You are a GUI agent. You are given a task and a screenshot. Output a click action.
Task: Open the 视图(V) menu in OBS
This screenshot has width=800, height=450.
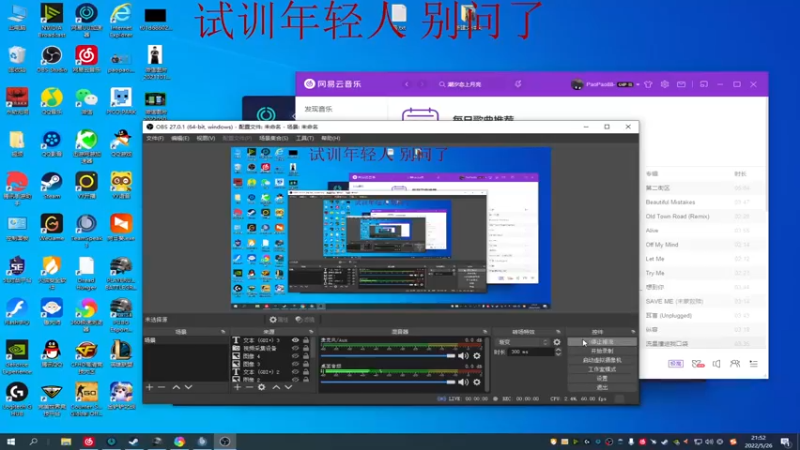tap(206, 138)
